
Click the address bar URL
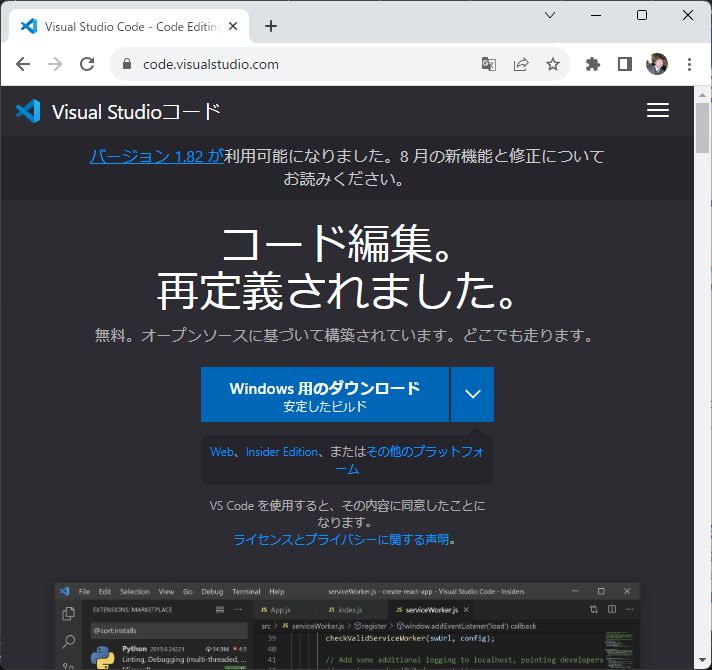point(211,64)
